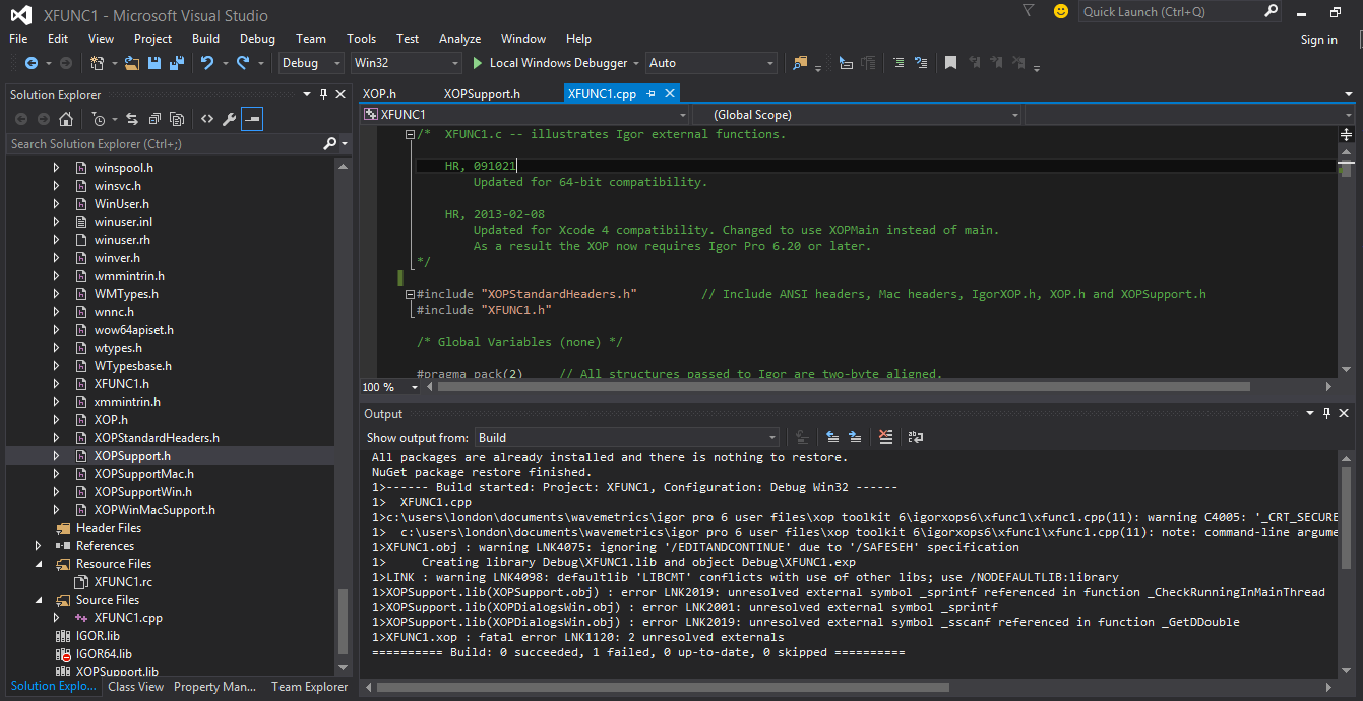1363x701 pixels.
Task: Go to next message in Output panel
Action: pyautogui.click(x=855, y=437)
